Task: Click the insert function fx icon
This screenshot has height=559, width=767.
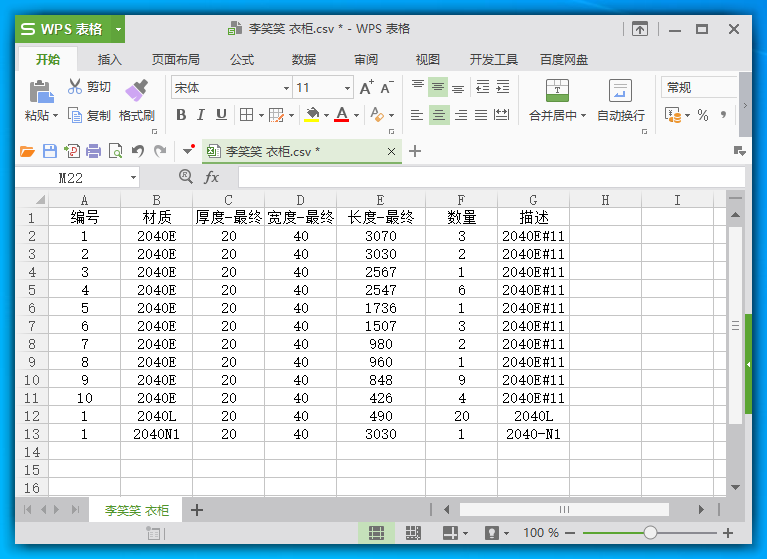Action: 212,177
